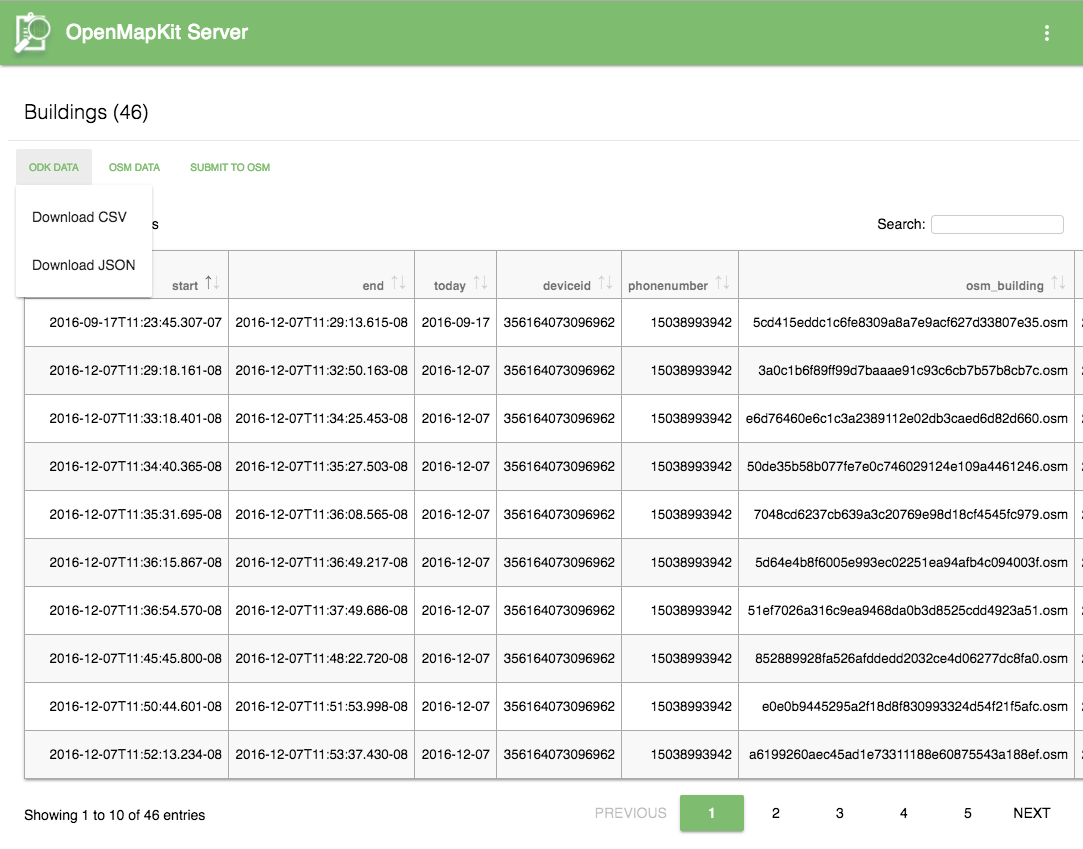Select end cell 2016-12-07T11:35:27.503-08
1083x849 pixels.
click(x=321, y=466)
